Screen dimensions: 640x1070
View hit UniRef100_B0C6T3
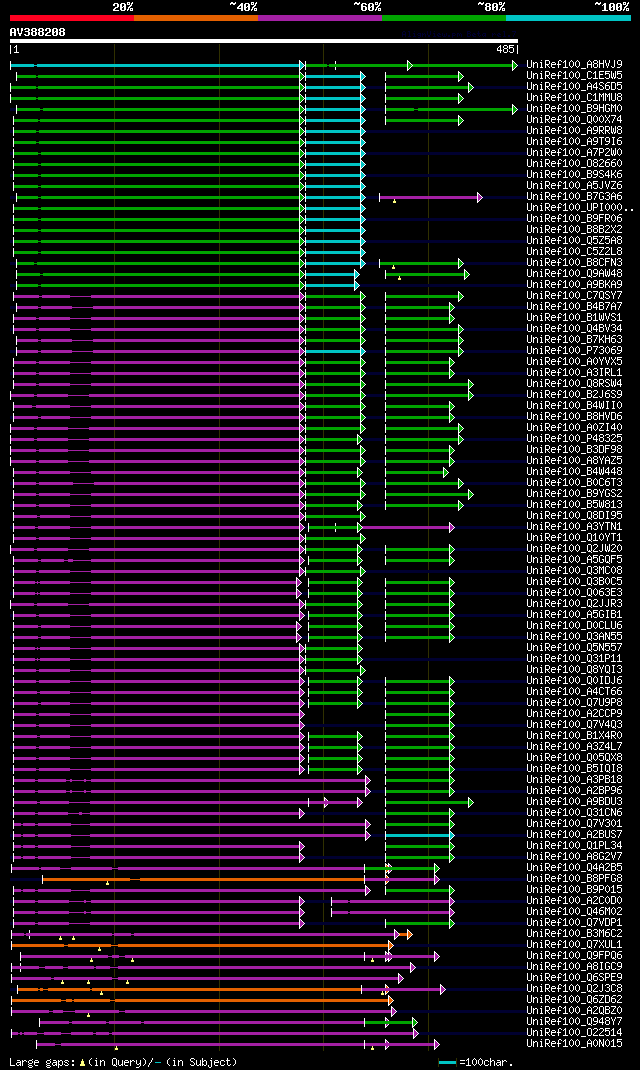pos(574,482)
